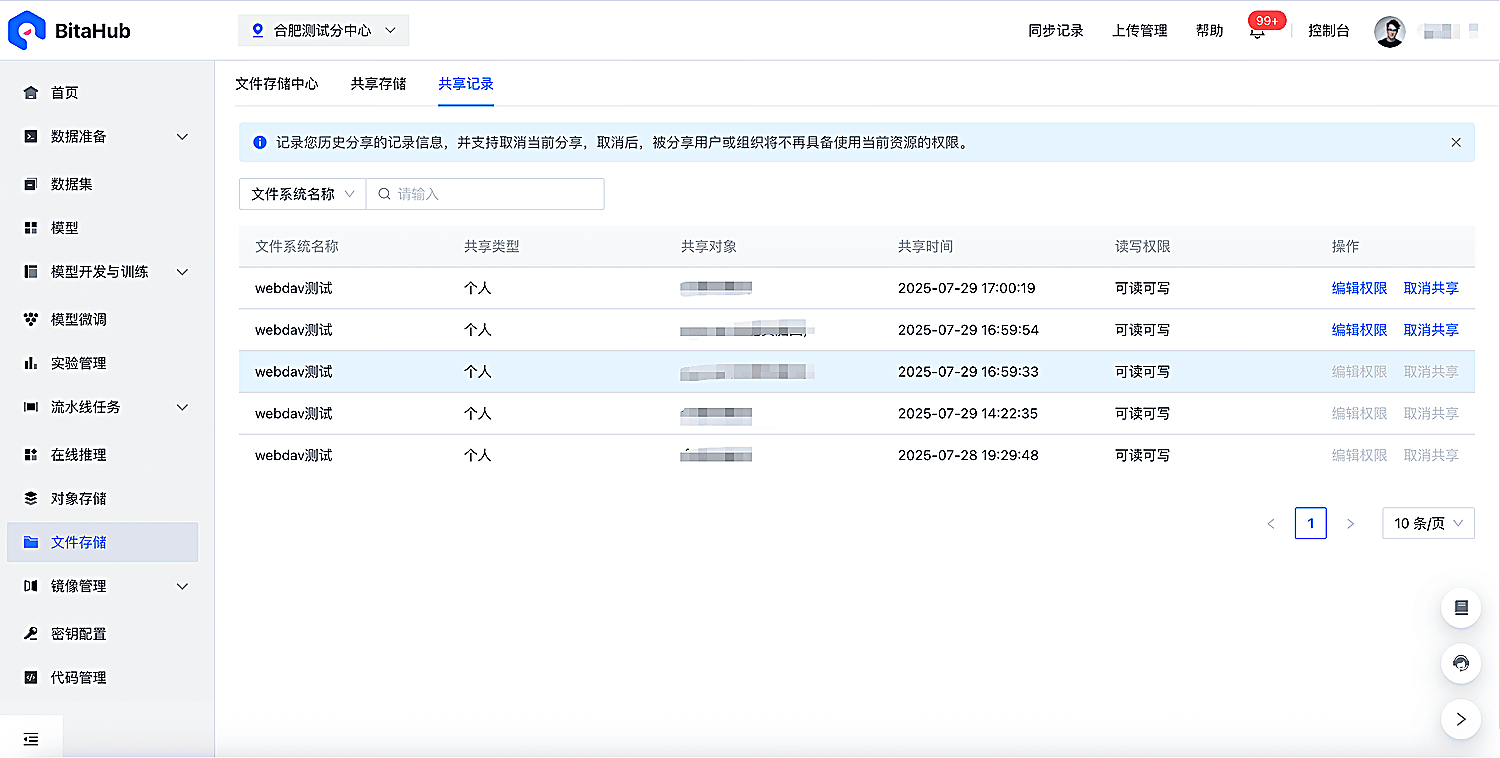Click the floating right-arrow collapse button
The width and height of the screenshot is (1500, 758).
click(1461, 719)
